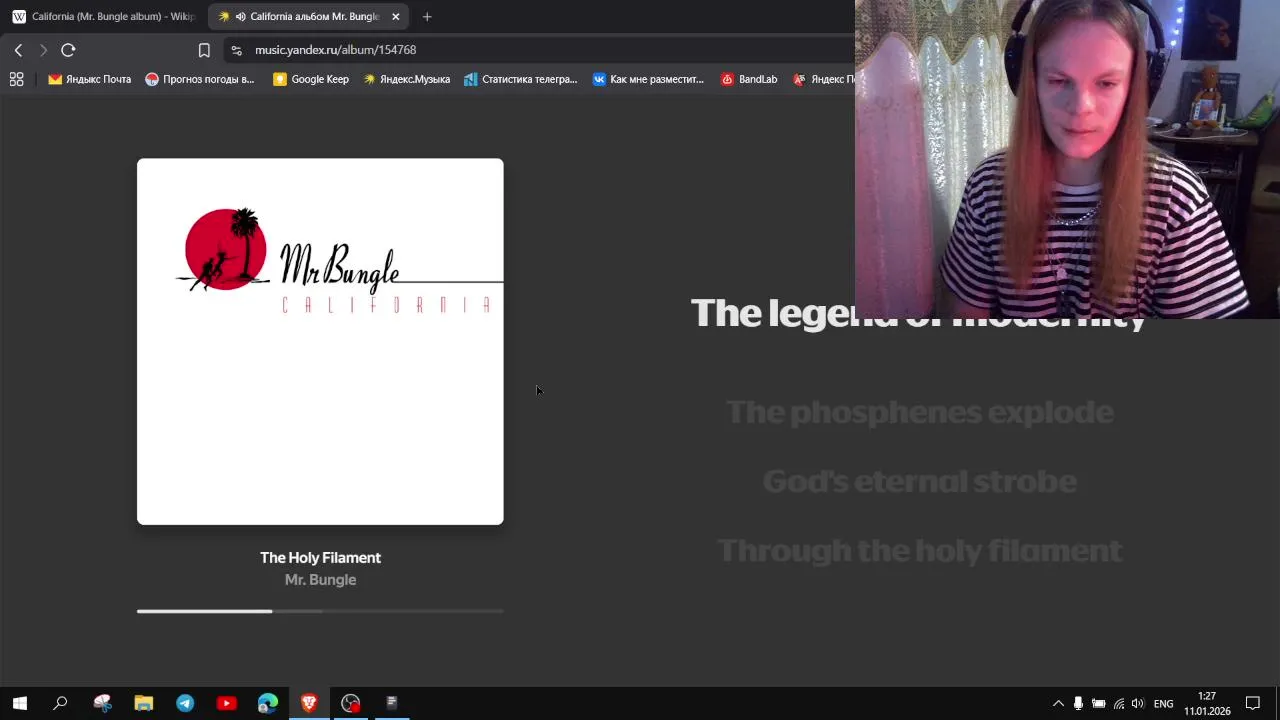Image resolution: width=1280 pixels, height=720 pixels.
Task: Switch to California Wikipedia tab
Action: point(102,16)
